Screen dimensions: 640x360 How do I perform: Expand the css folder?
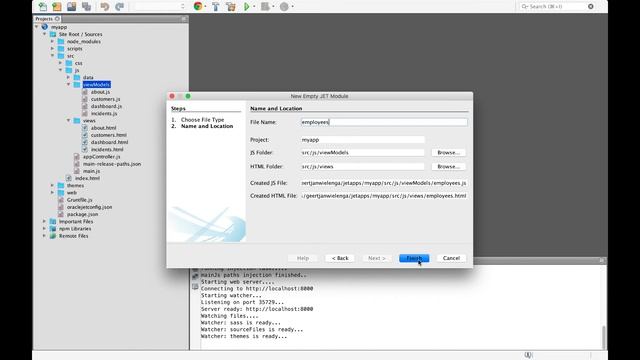(60, 63)
